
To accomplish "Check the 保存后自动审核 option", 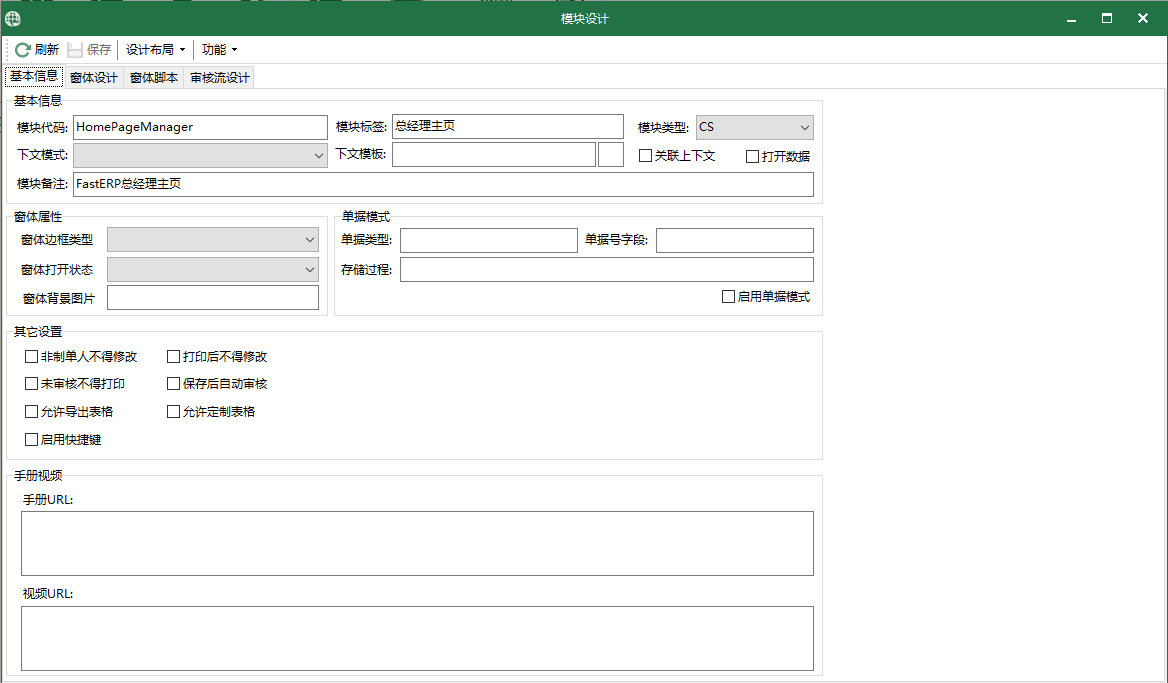I will [174, 384].
